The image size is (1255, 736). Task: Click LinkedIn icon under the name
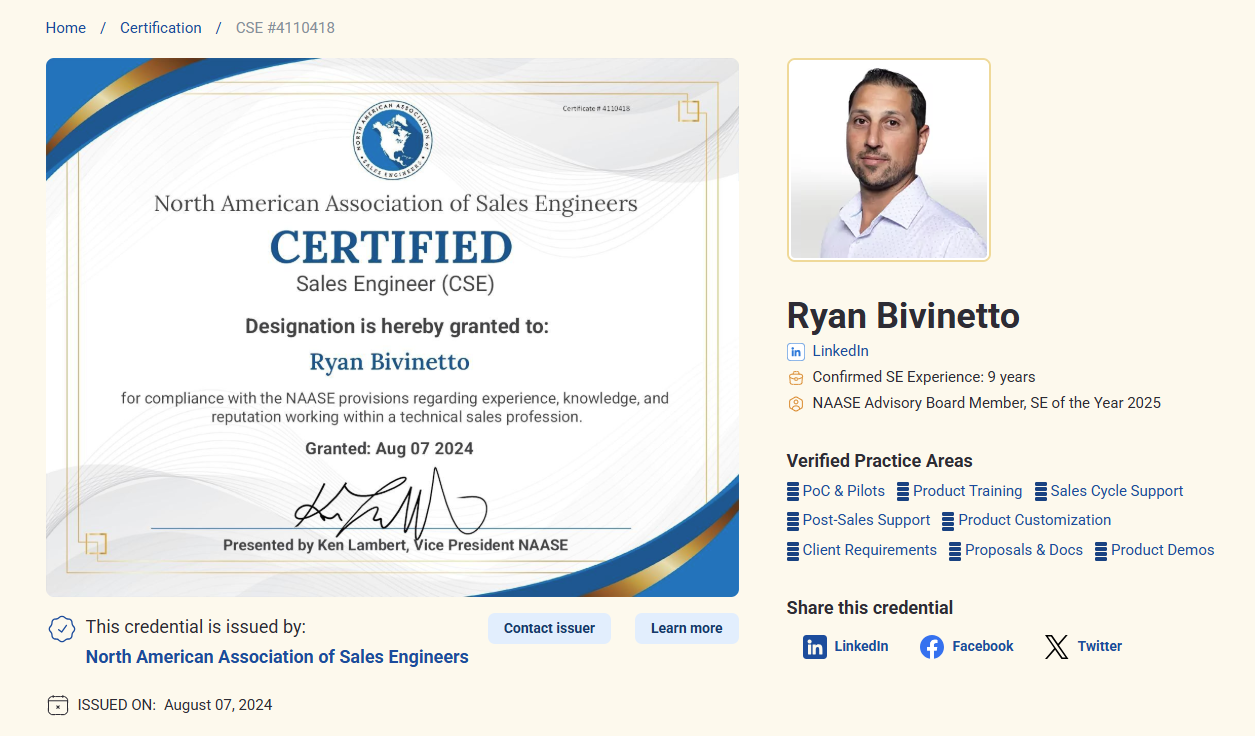click(796, 352)
